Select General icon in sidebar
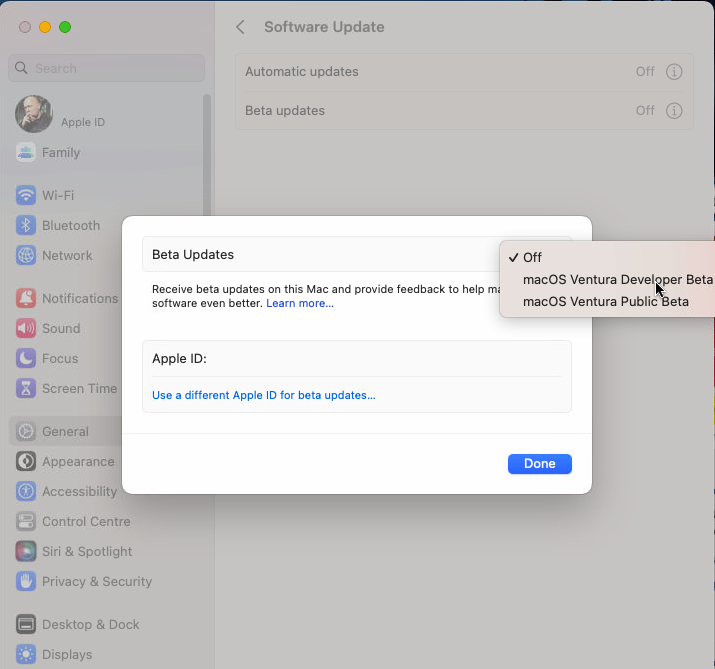 [26, 431]
